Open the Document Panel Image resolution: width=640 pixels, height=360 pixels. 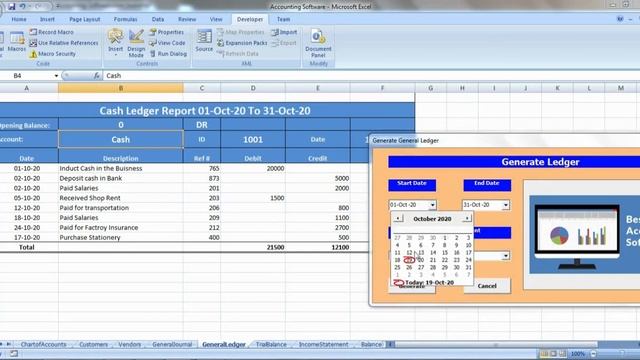click(318, 43)
